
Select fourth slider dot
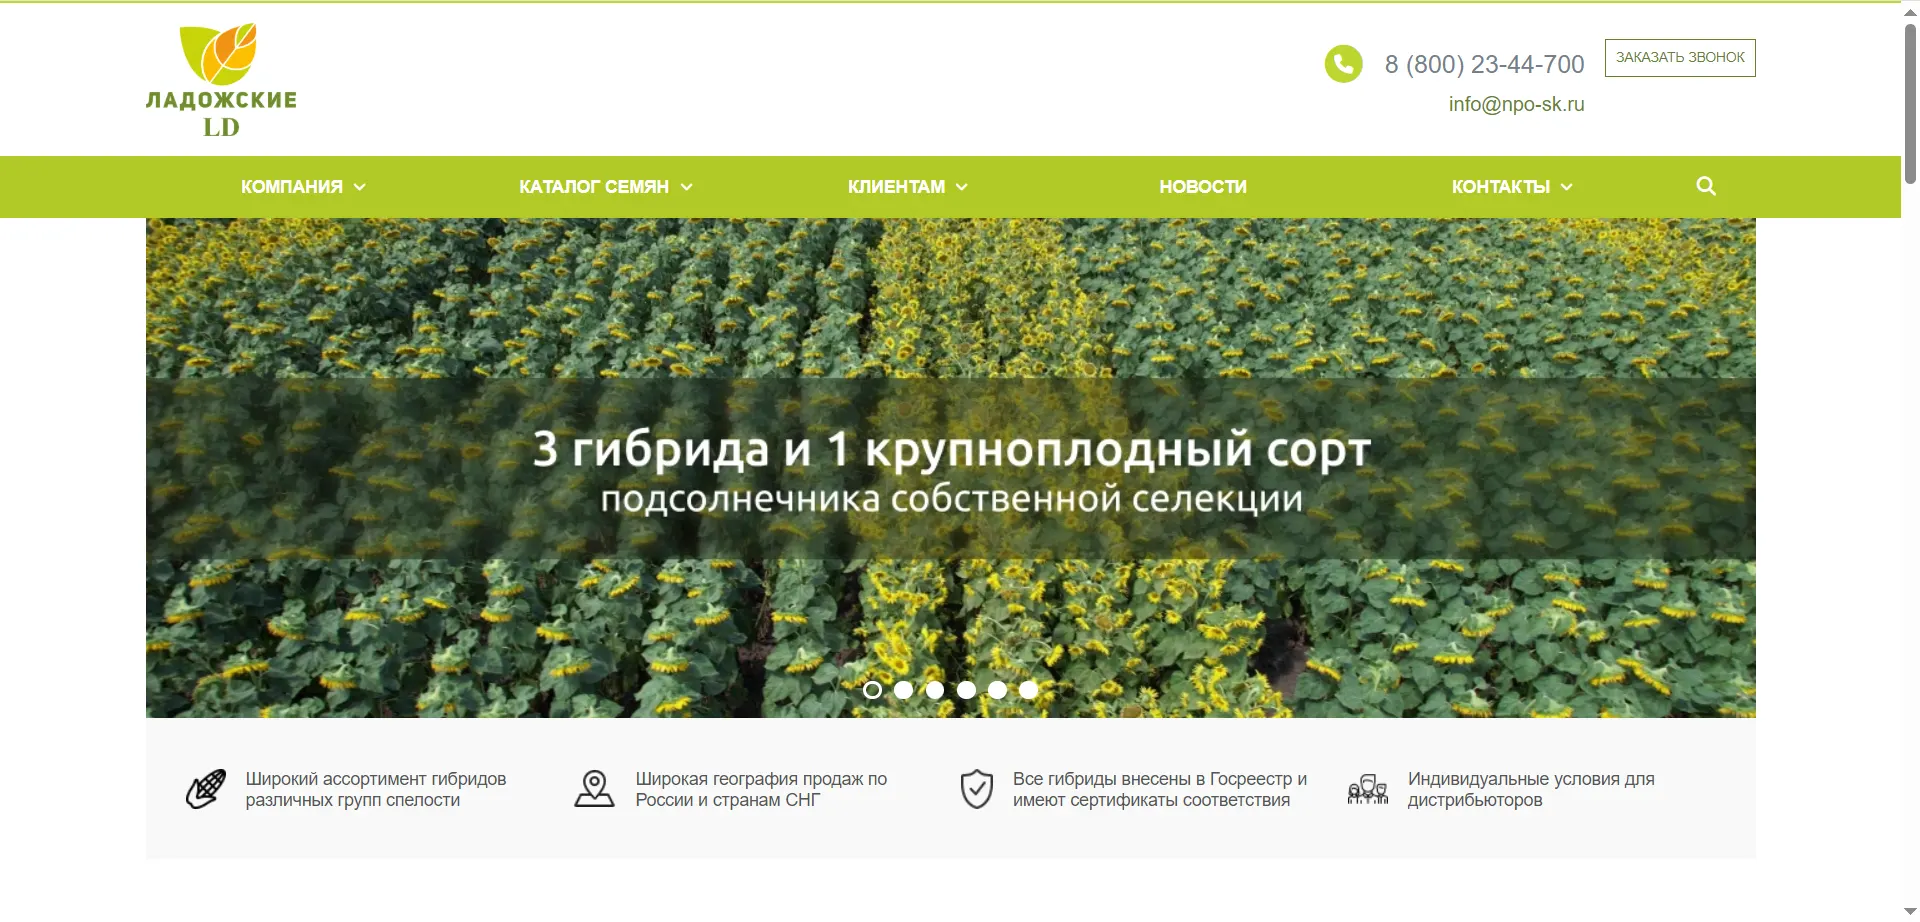[966, 690]
